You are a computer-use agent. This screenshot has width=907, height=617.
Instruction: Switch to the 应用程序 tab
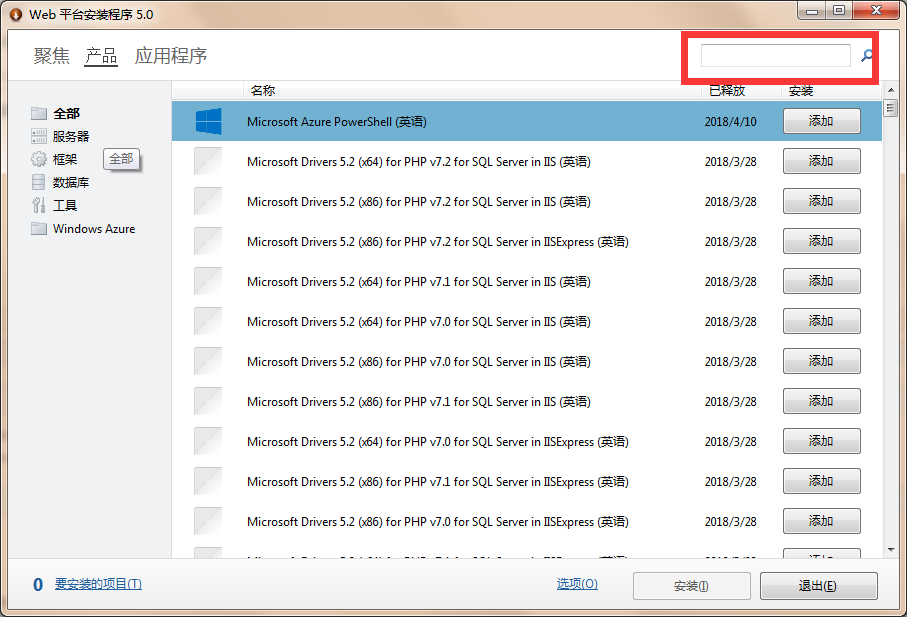coord(171,56)
